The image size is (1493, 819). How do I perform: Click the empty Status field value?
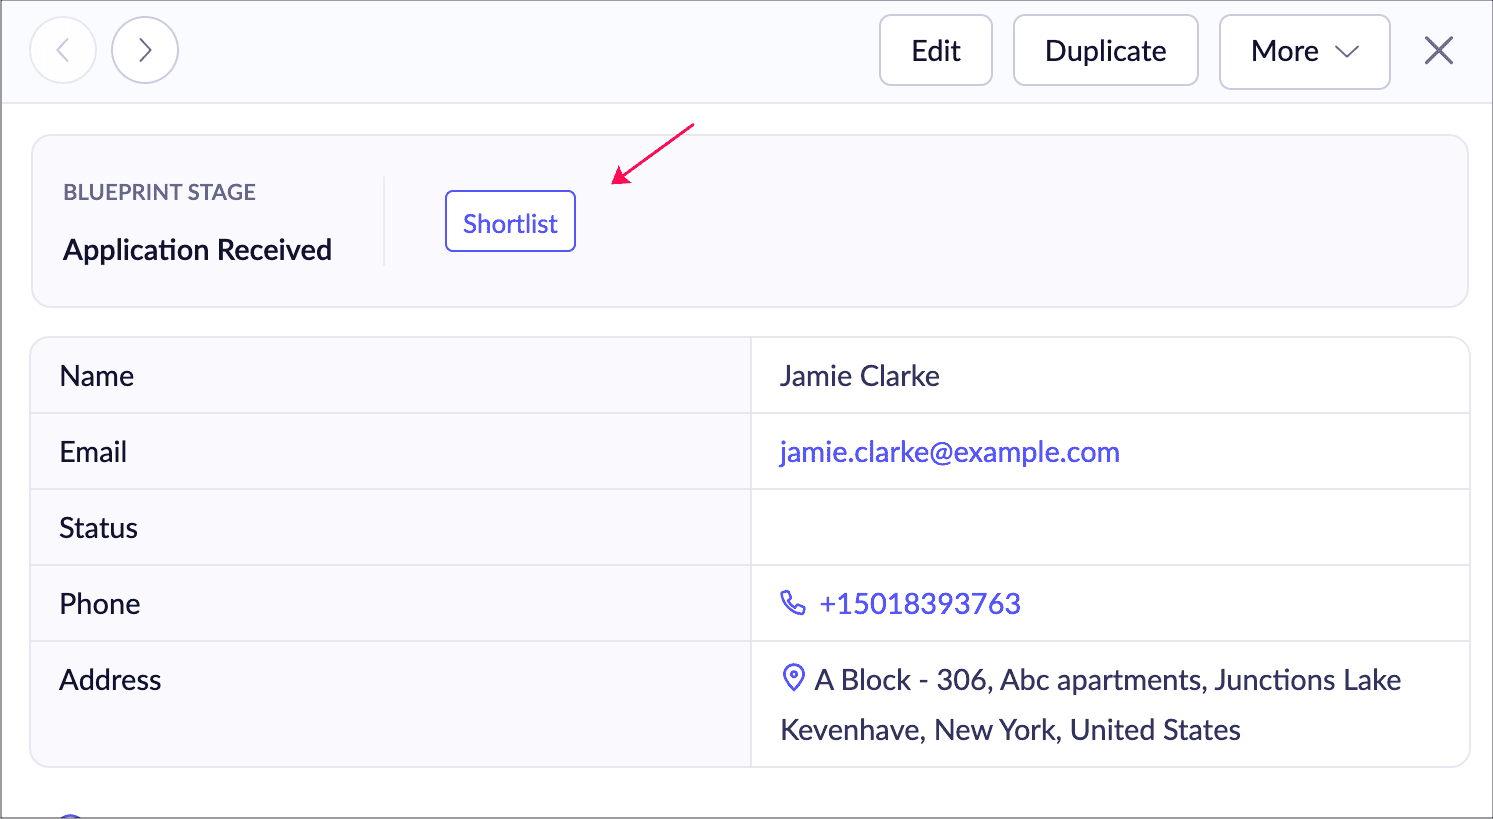(x=1109, y=528)
